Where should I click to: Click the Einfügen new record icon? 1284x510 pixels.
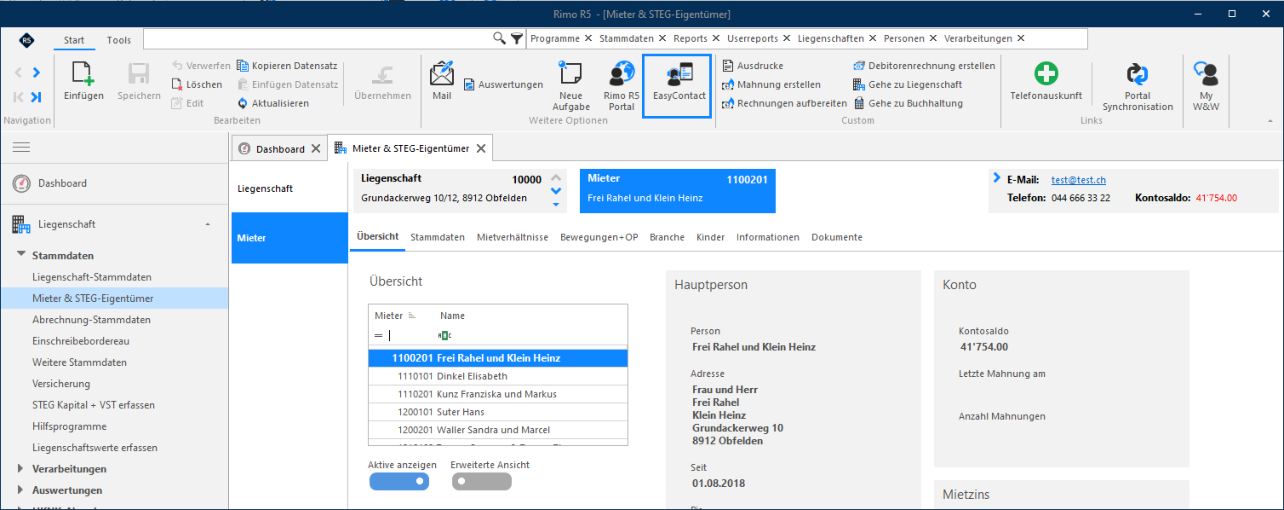point(82,74)
